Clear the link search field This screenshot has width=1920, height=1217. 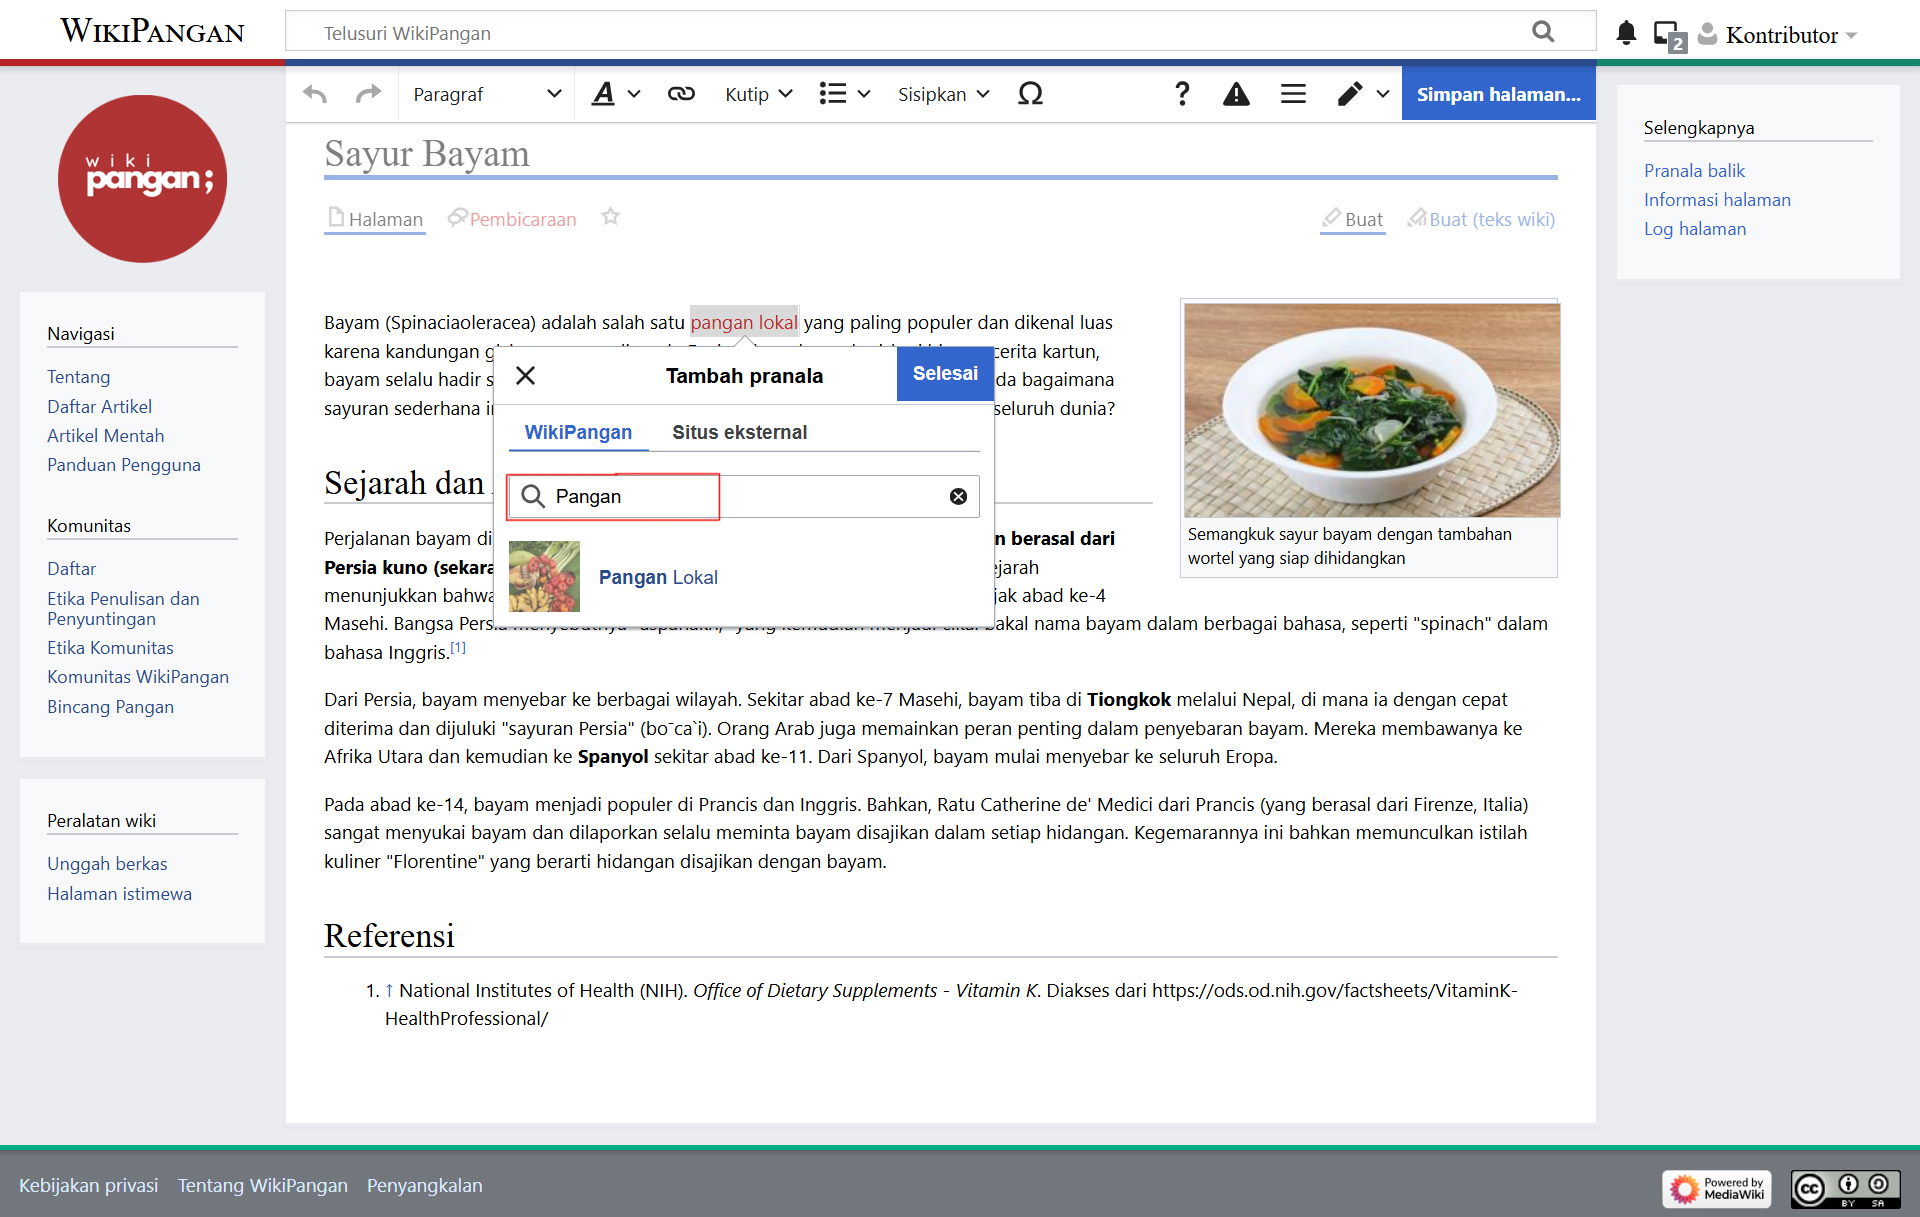[x=958, y=497]
